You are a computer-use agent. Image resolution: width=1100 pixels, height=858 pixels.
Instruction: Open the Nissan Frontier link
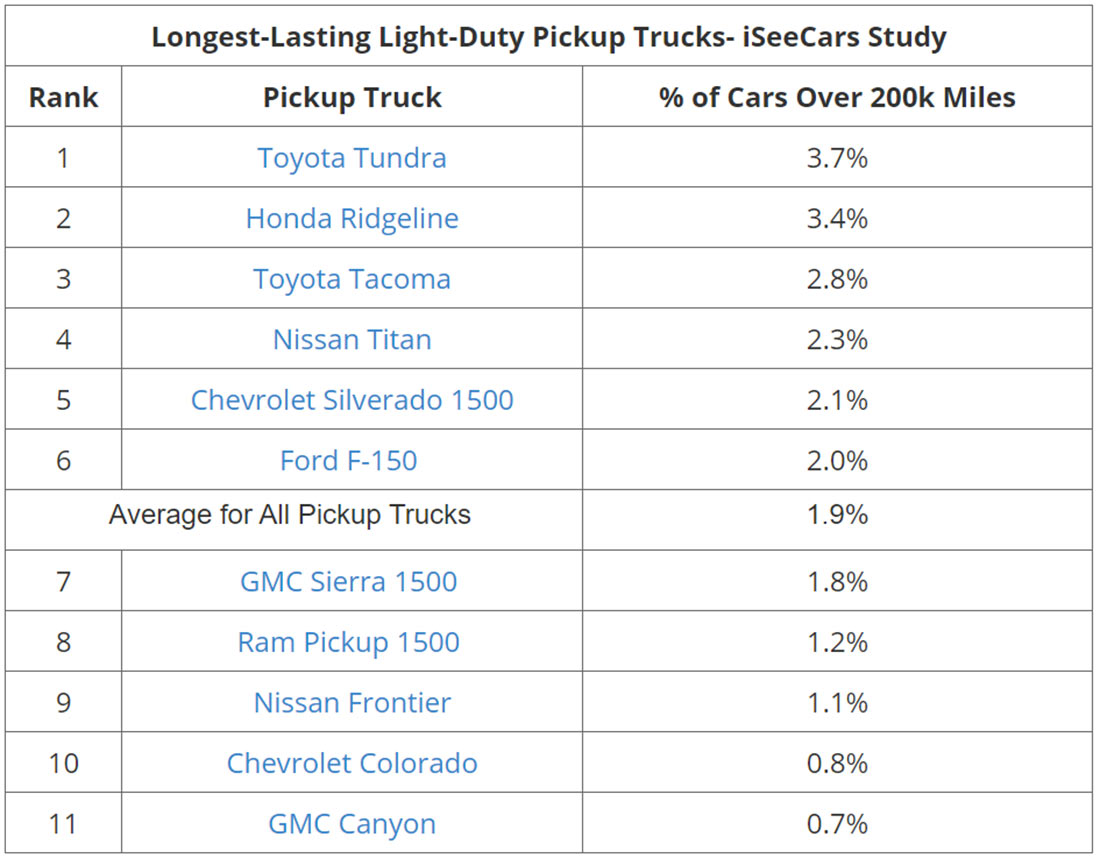[352, 703]
